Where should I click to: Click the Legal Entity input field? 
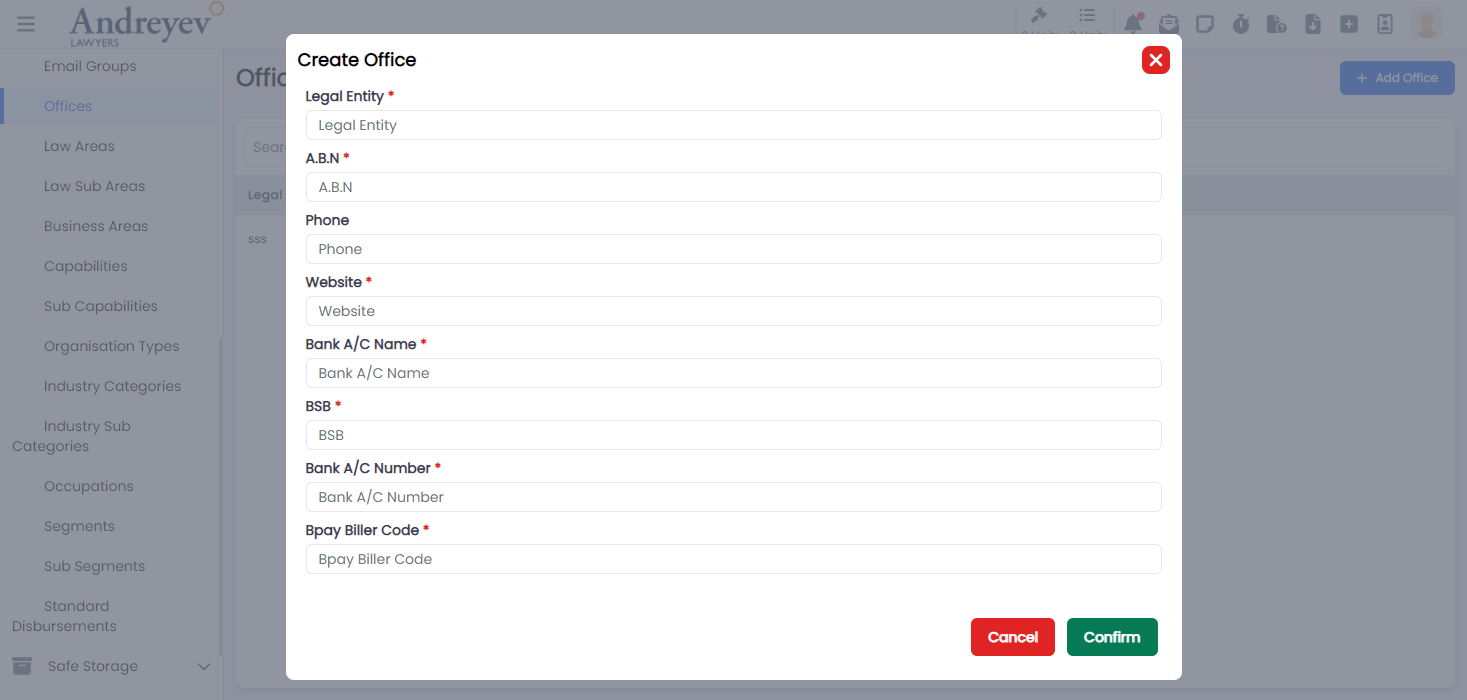pos(733,124)
